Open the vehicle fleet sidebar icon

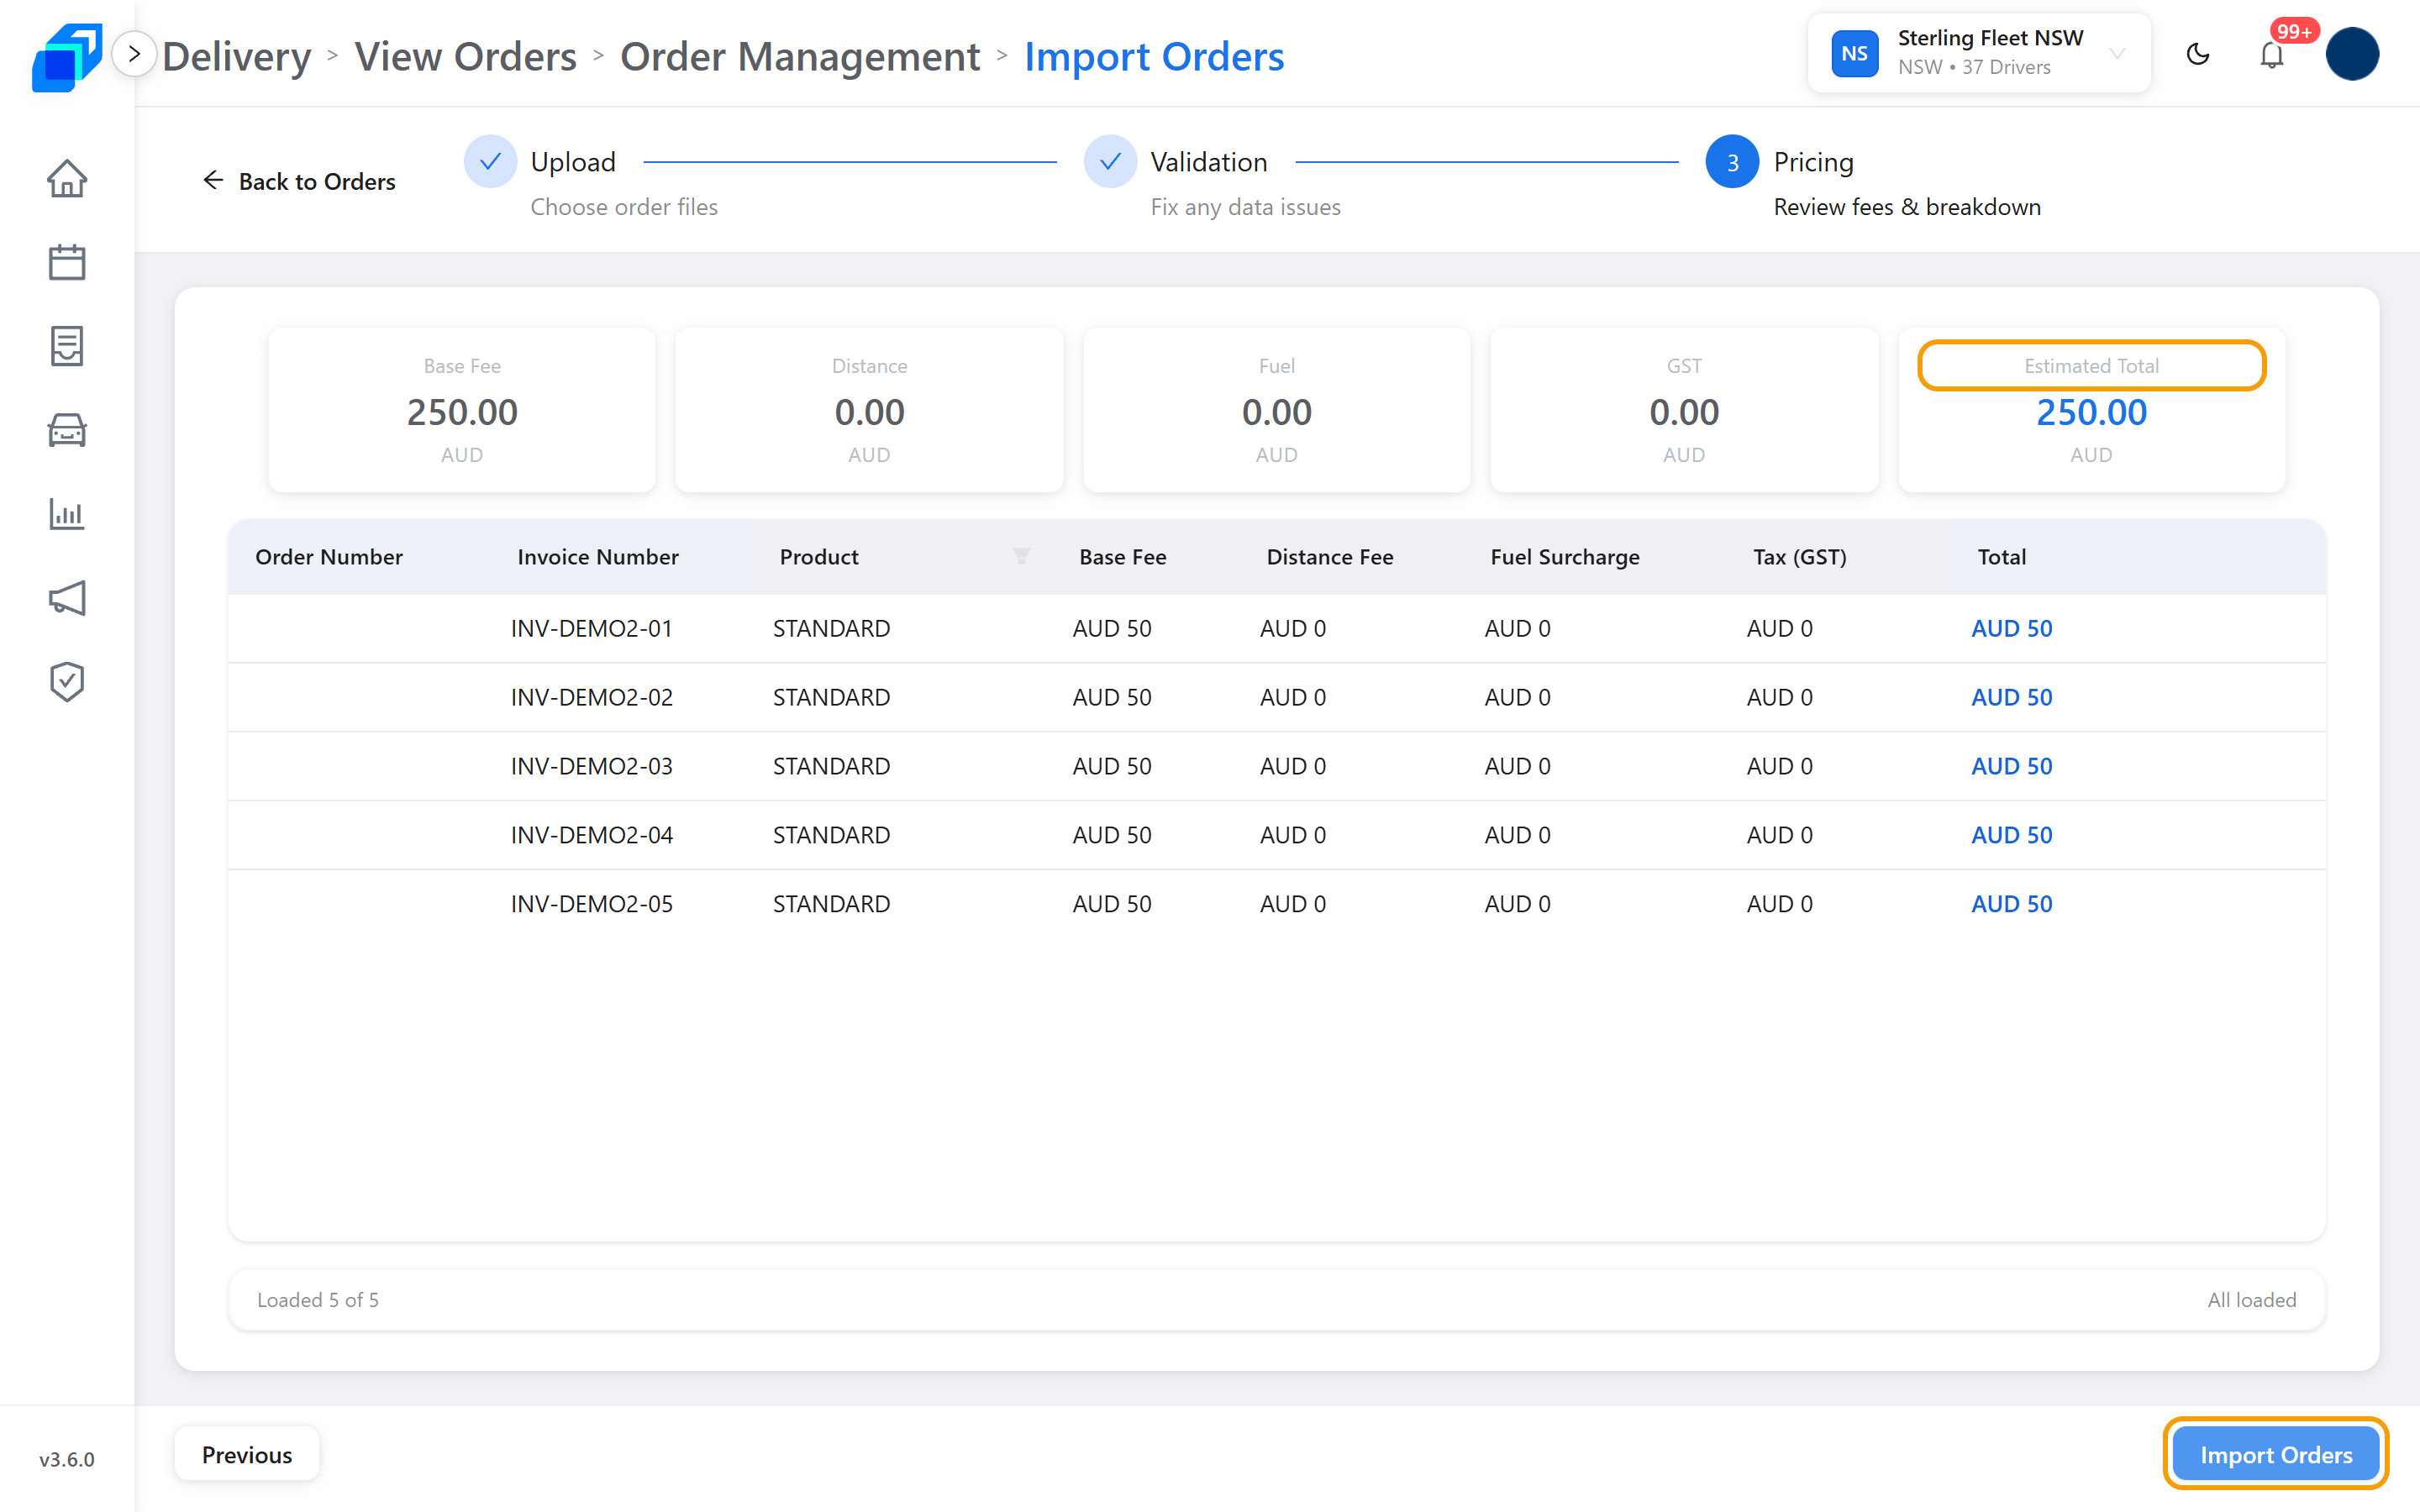67,430
